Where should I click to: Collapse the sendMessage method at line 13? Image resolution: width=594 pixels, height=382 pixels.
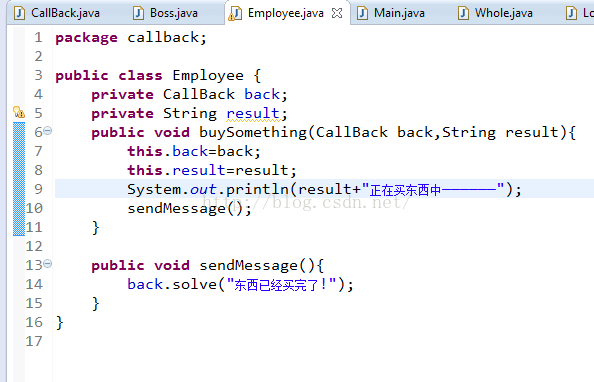pos(47,263)
